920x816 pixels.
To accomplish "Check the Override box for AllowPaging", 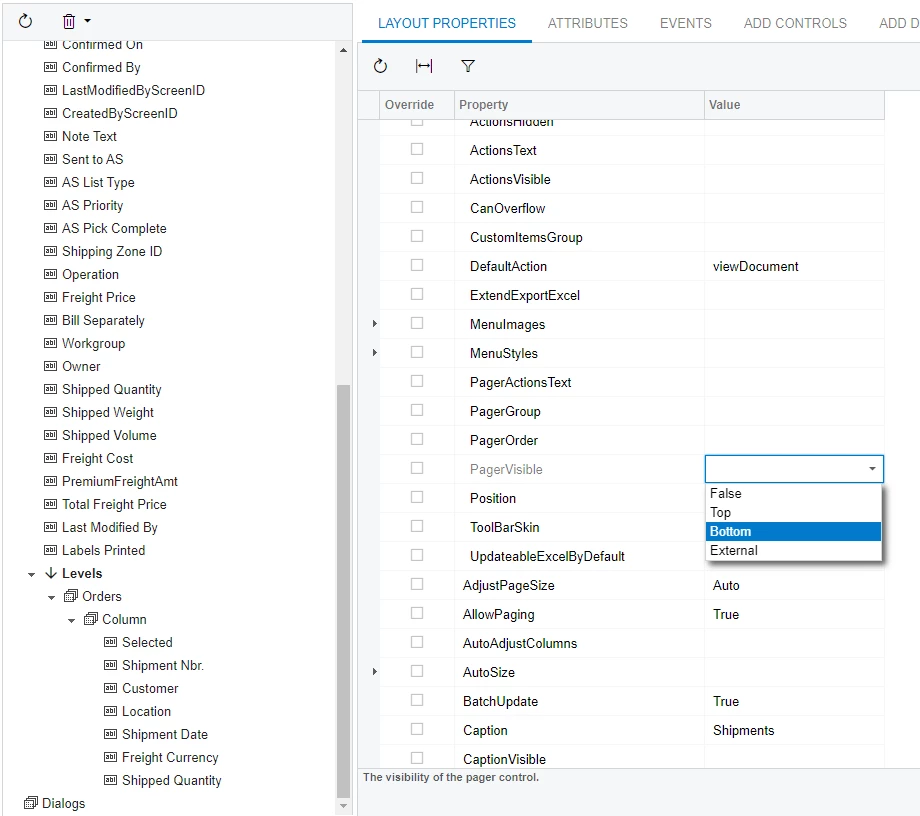I will click(x=417, y=613).
